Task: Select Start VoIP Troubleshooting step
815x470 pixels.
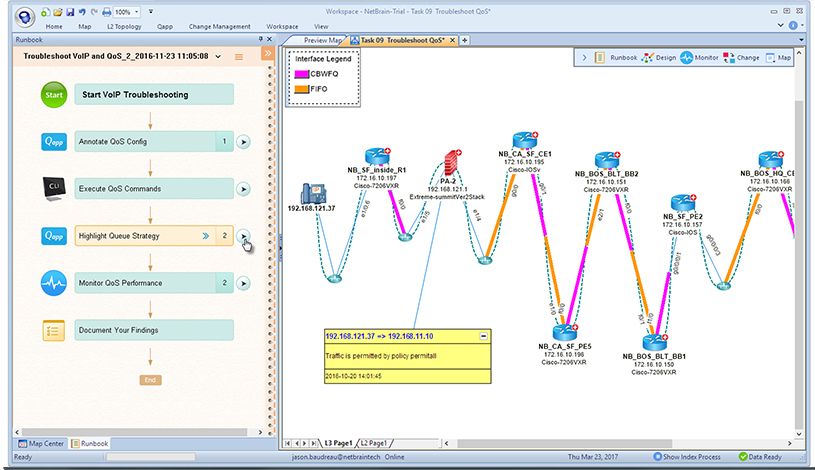Action: (x=154, y=95)
